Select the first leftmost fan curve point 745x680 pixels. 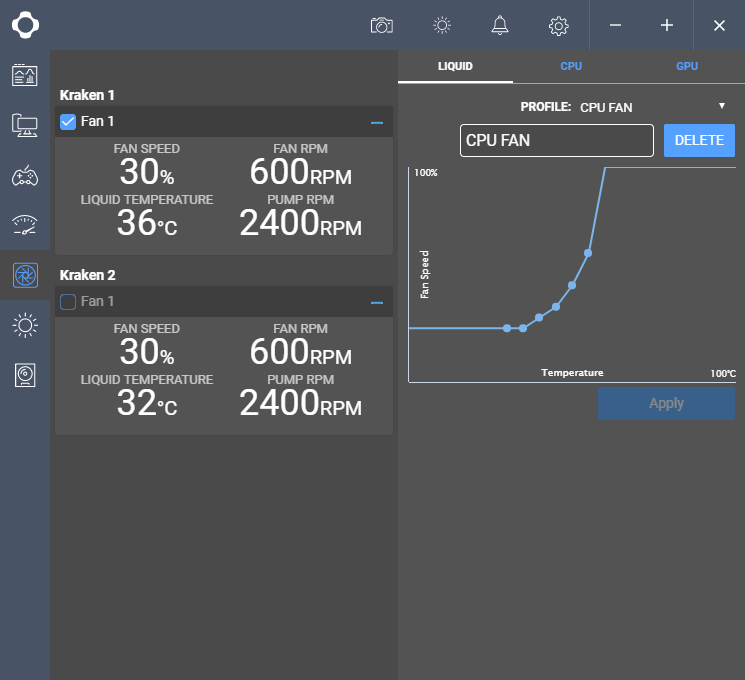point(507,328)
